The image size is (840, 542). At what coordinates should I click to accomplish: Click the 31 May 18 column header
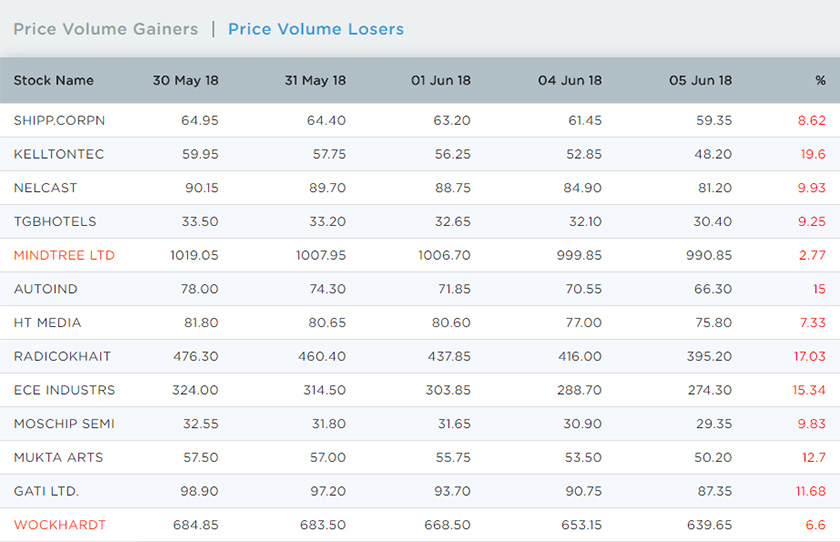point(315,80)
